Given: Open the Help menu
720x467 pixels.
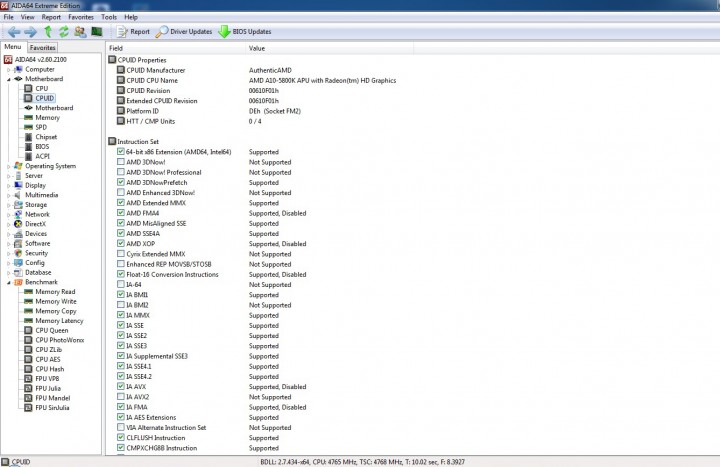Looking at the screenshot, I should 131,17.
